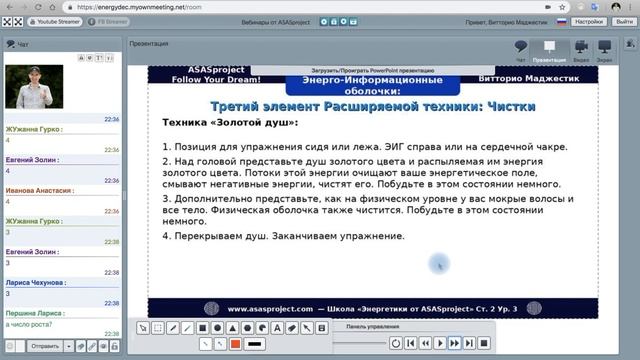Click Загрузить/Проиграть PowerPoint презентацию bar
Screen dimensions: 640x360
pos(373,70)
